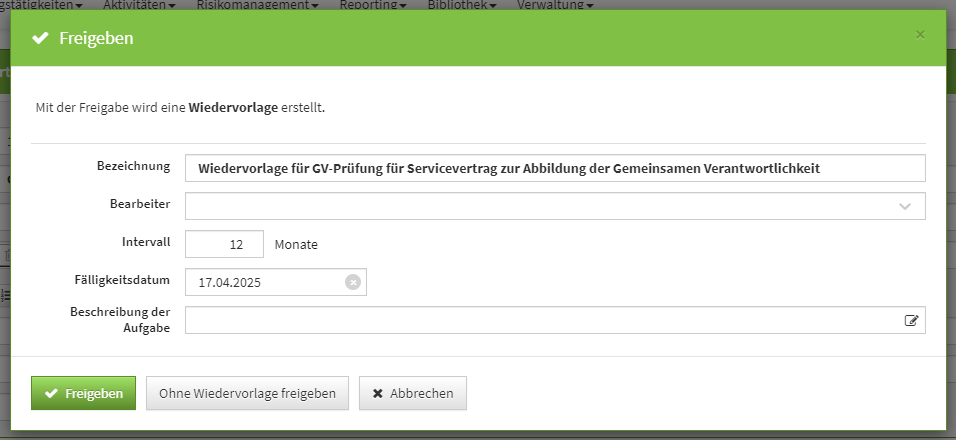956x440 pixels.
Task: Open the Verwaltung menu
Action: pos(555,5)
